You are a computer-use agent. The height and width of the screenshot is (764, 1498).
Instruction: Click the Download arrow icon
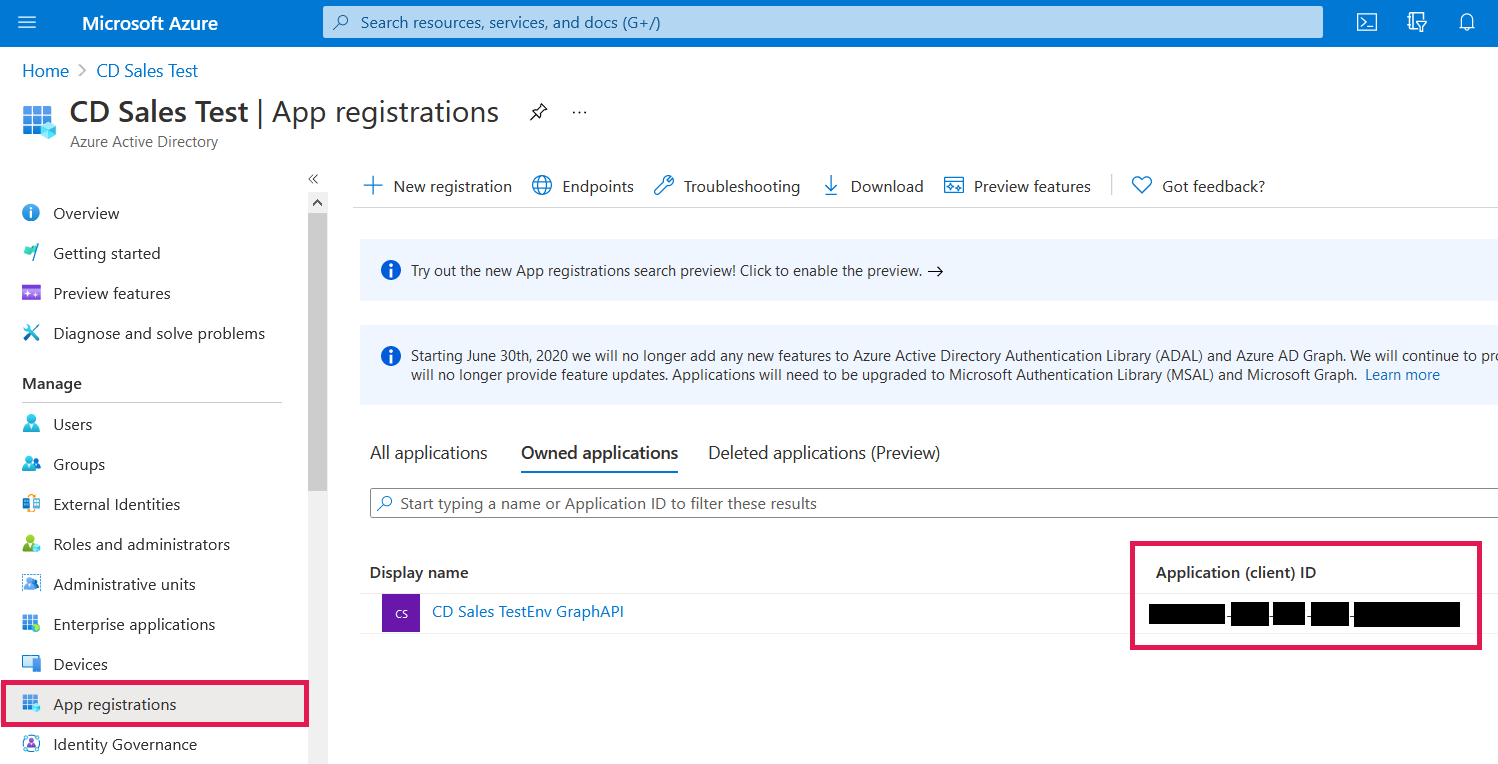831,186
